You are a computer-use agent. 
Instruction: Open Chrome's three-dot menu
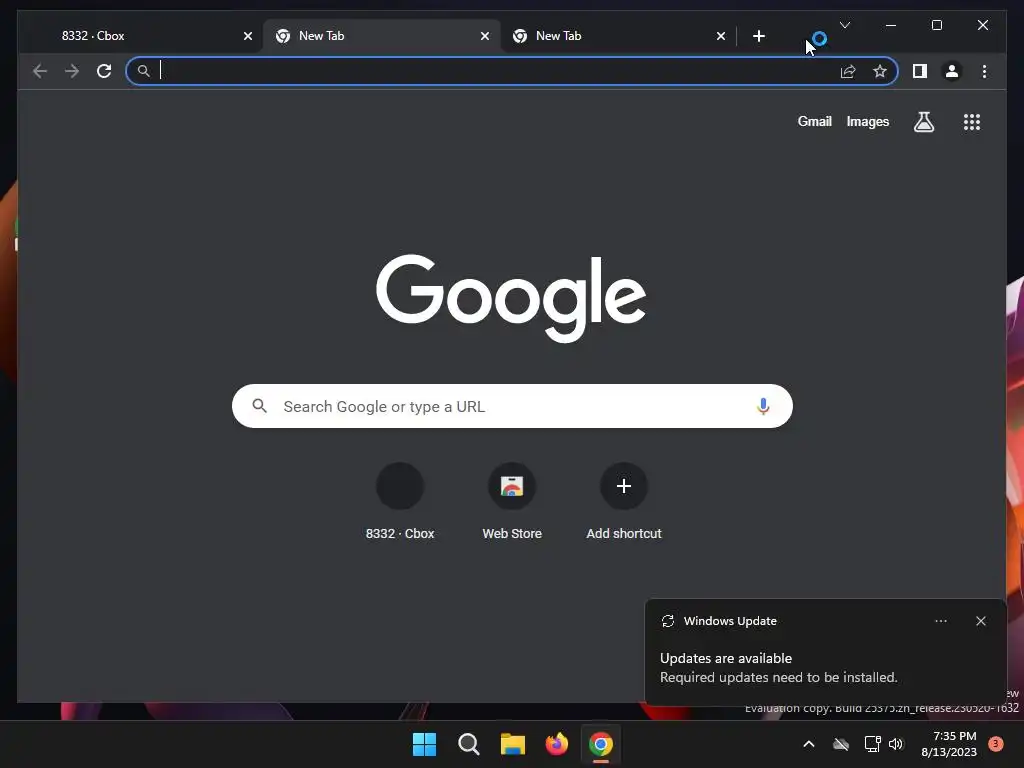tap(984, 71)
